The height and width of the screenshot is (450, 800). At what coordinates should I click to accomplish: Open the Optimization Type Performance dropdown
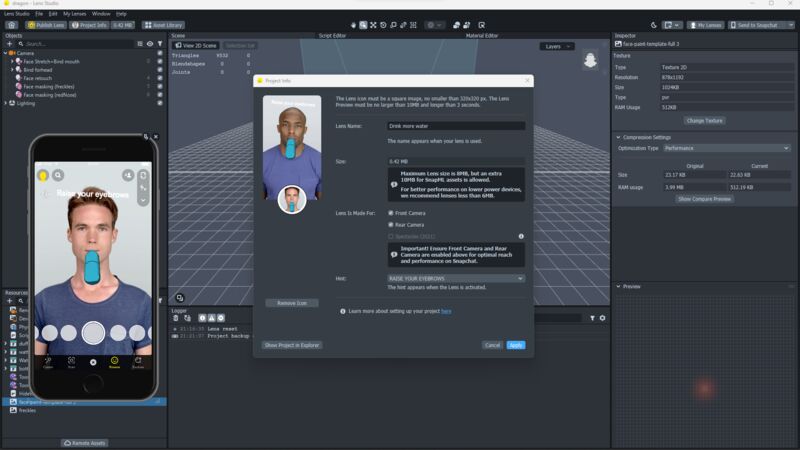coord(727,148)
